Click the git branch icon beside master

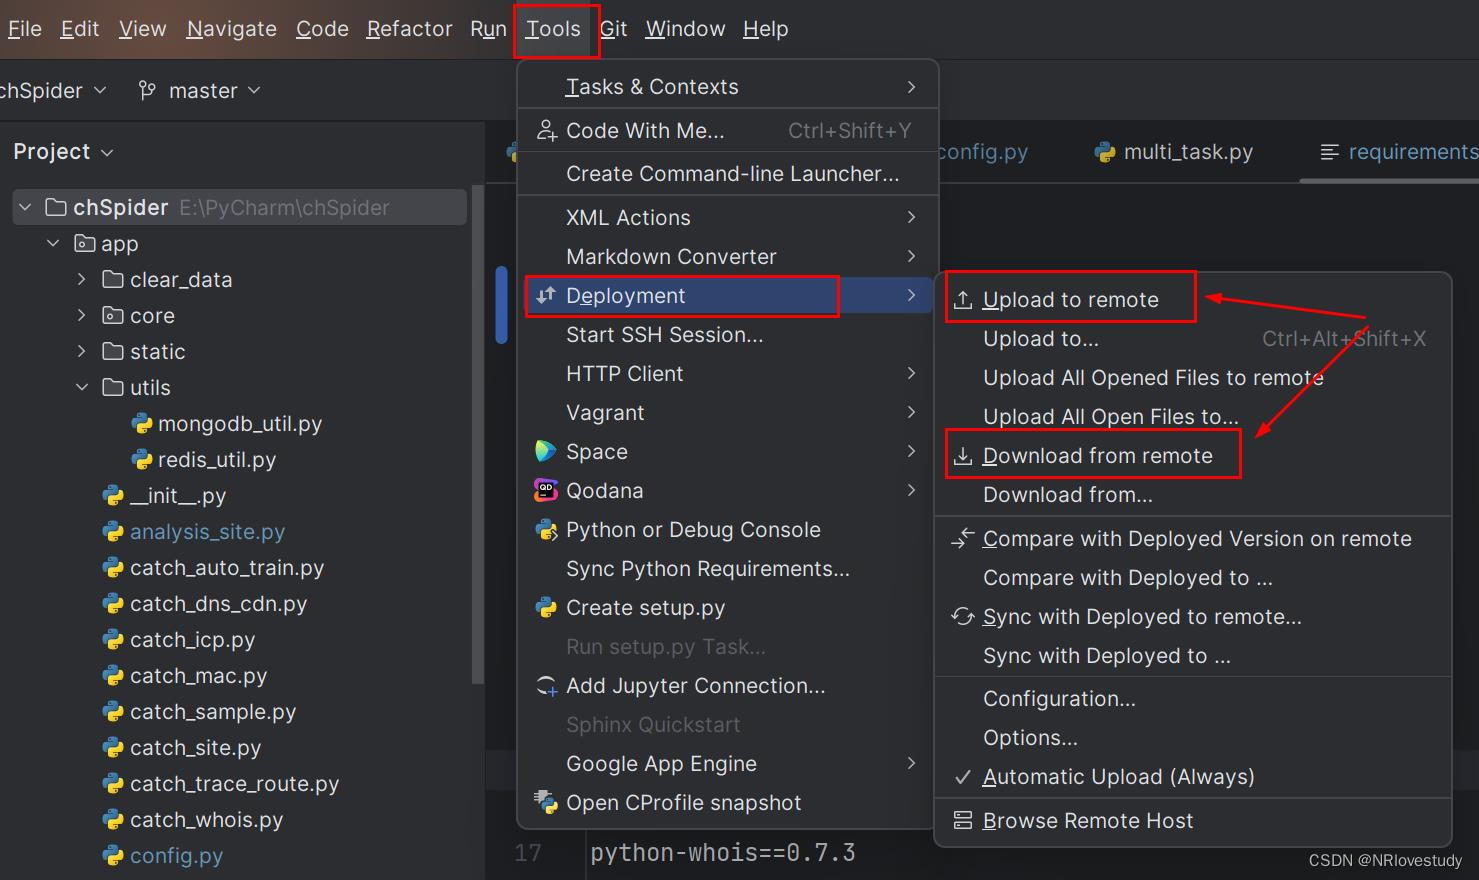click(x=146, y=90)
